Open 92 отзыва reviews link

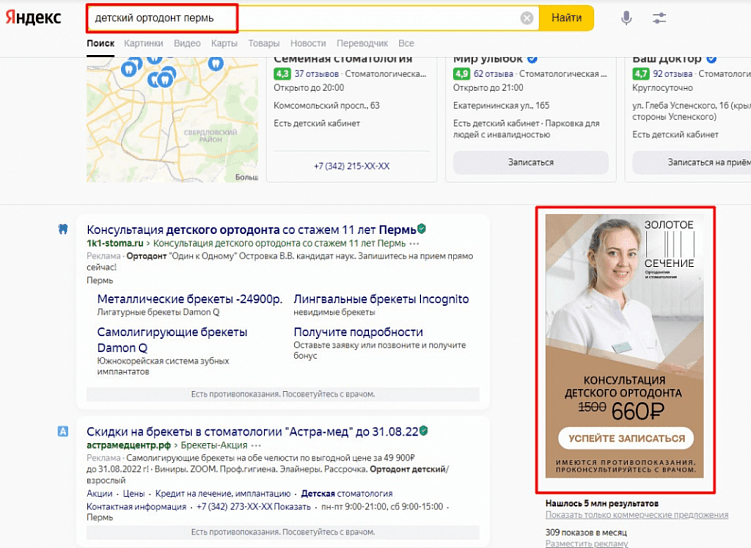[673, 74]
